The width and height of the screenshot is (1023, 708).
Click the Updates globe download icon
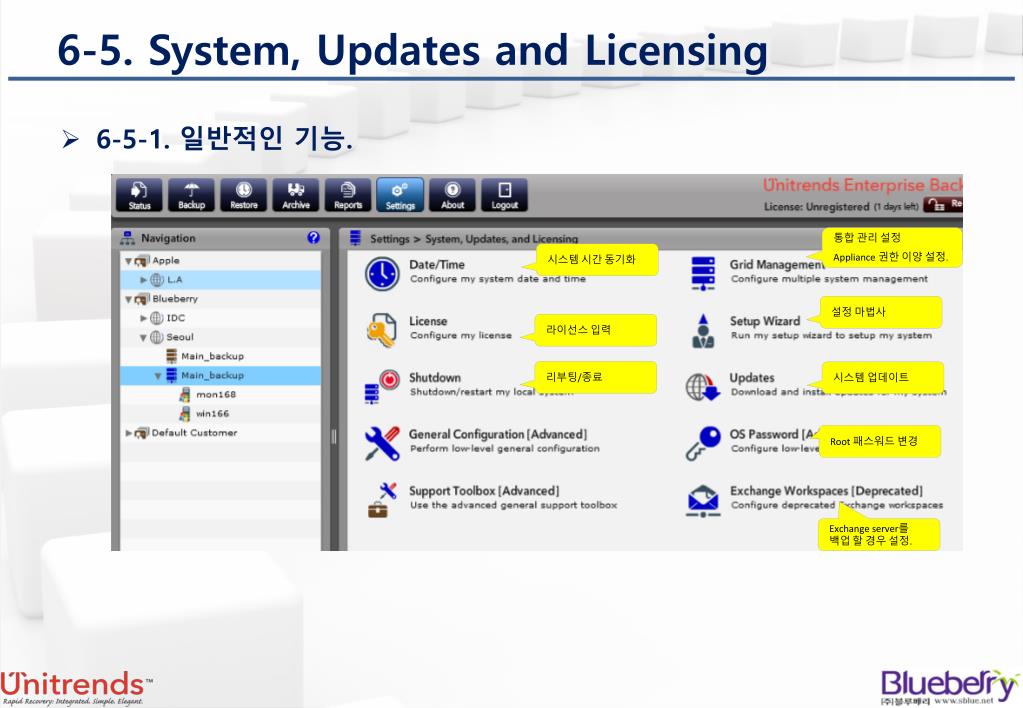(702, 387)
